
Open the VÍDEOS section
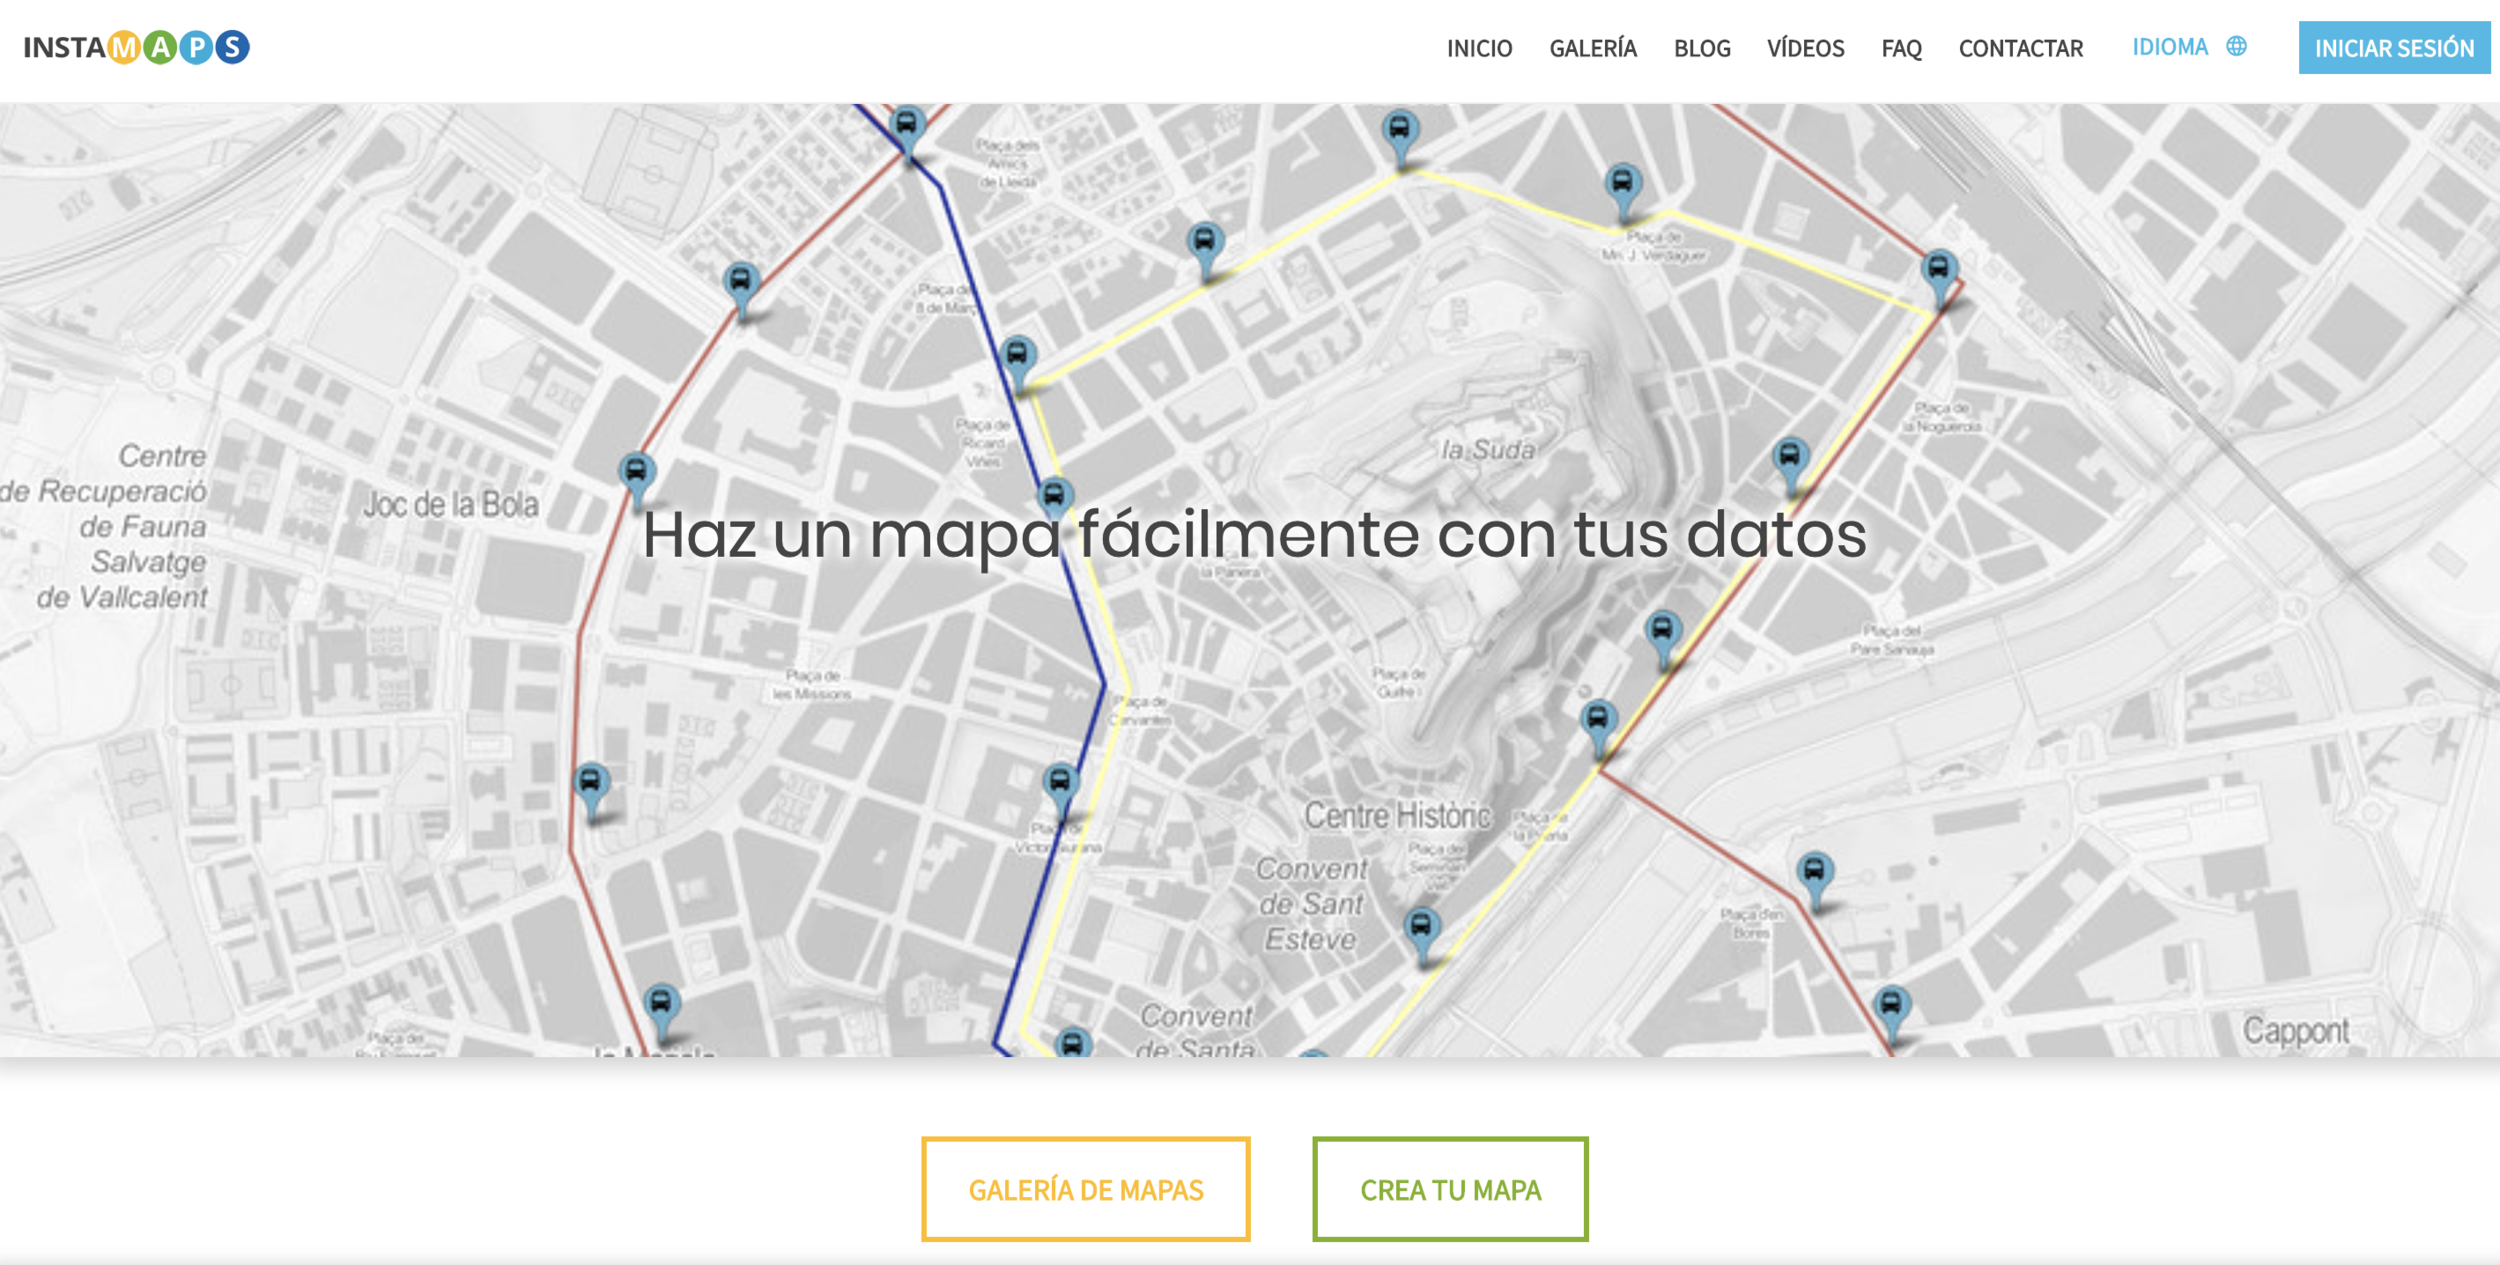tap(1805, 48)
